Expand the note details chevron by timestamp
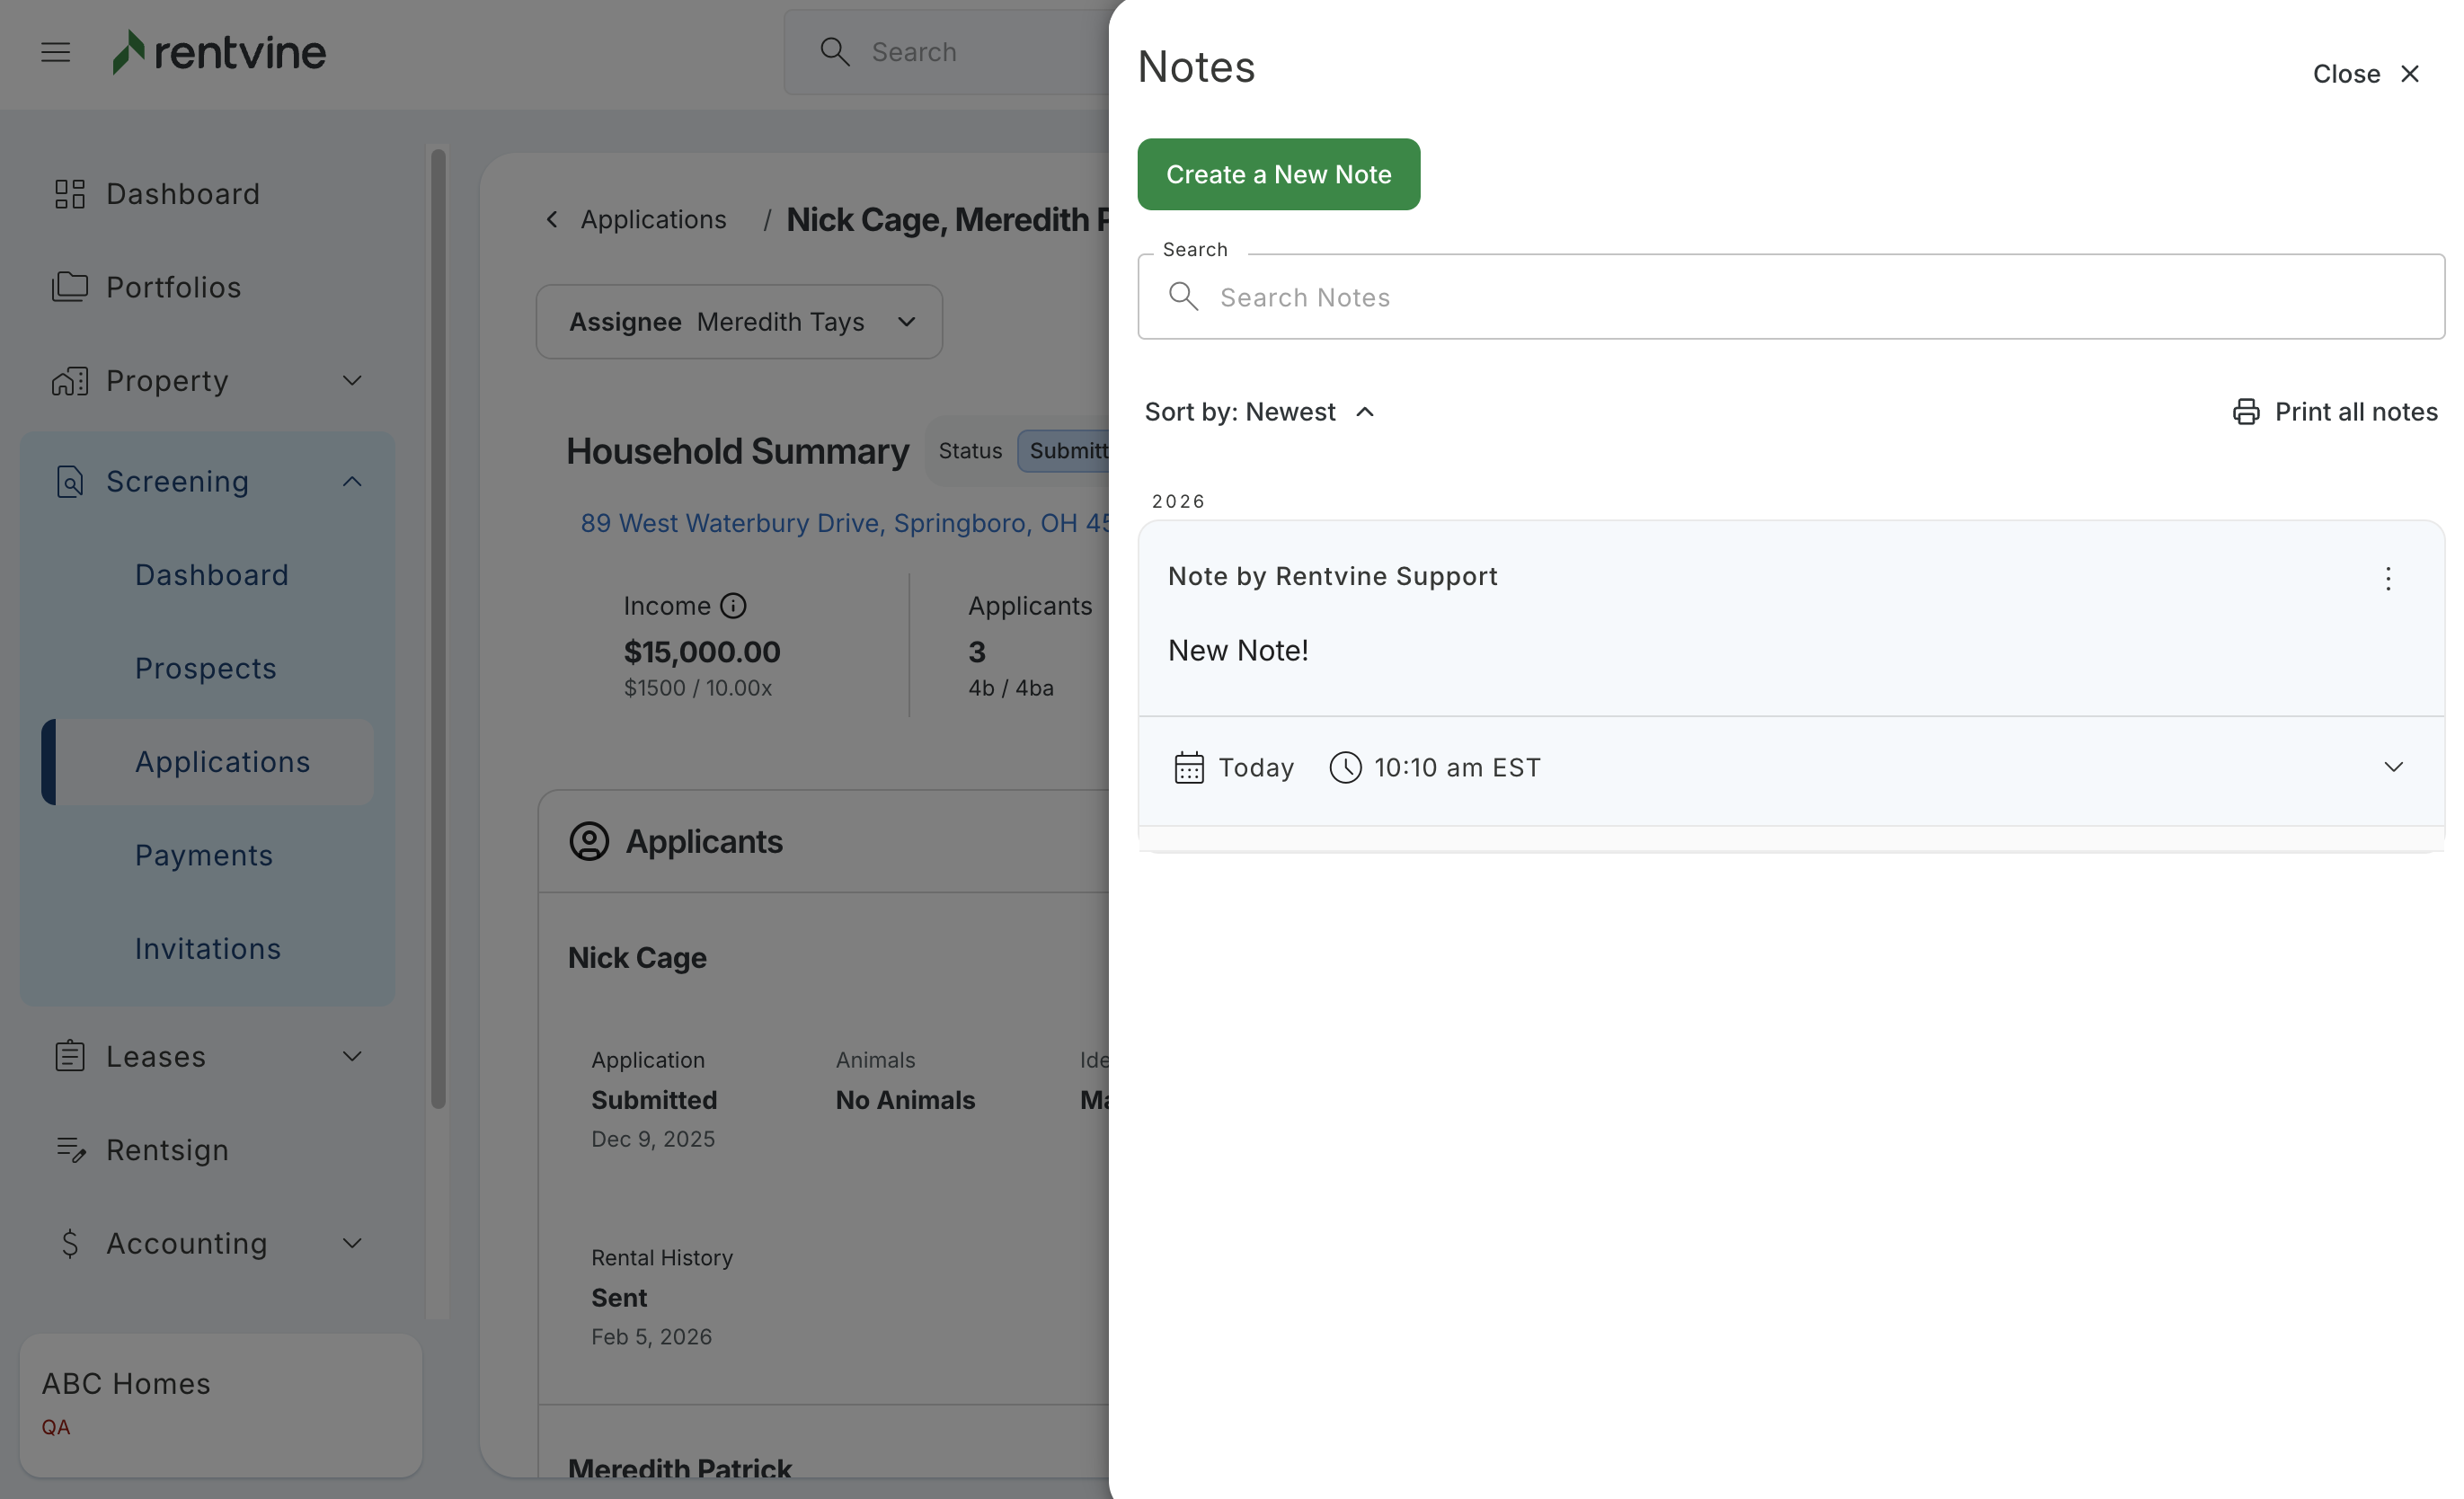The width and height of the screenshot is (2464, 1499). point(2392,767)
